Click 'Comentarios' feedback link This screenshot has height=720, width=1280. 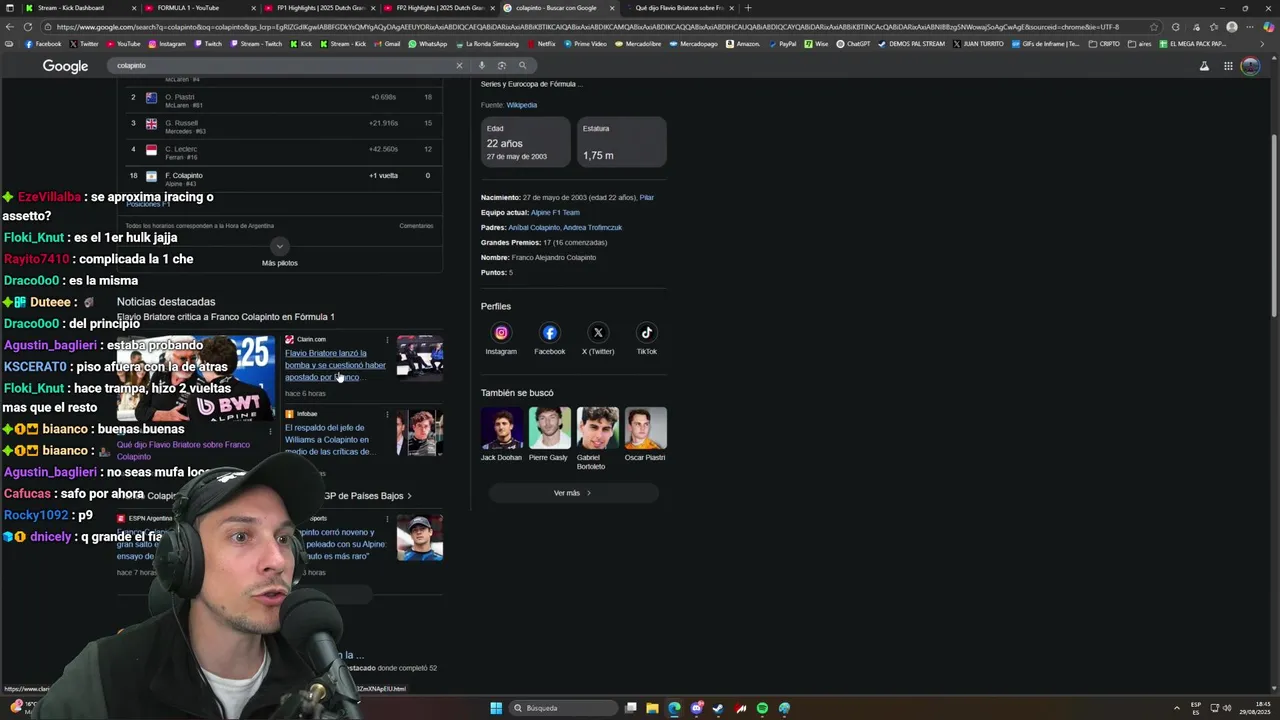click(x=416, y=226)
